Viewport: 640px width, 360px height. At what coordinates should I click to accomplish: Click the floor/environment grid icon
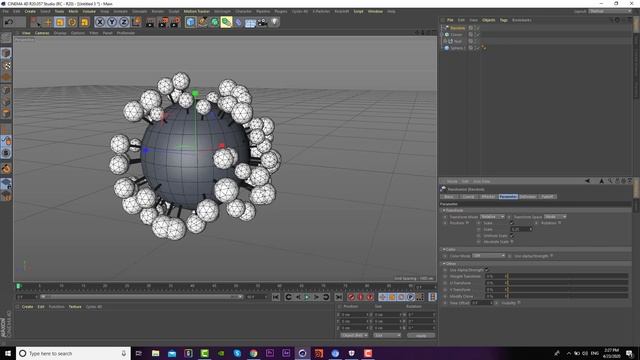click(250, 22)
